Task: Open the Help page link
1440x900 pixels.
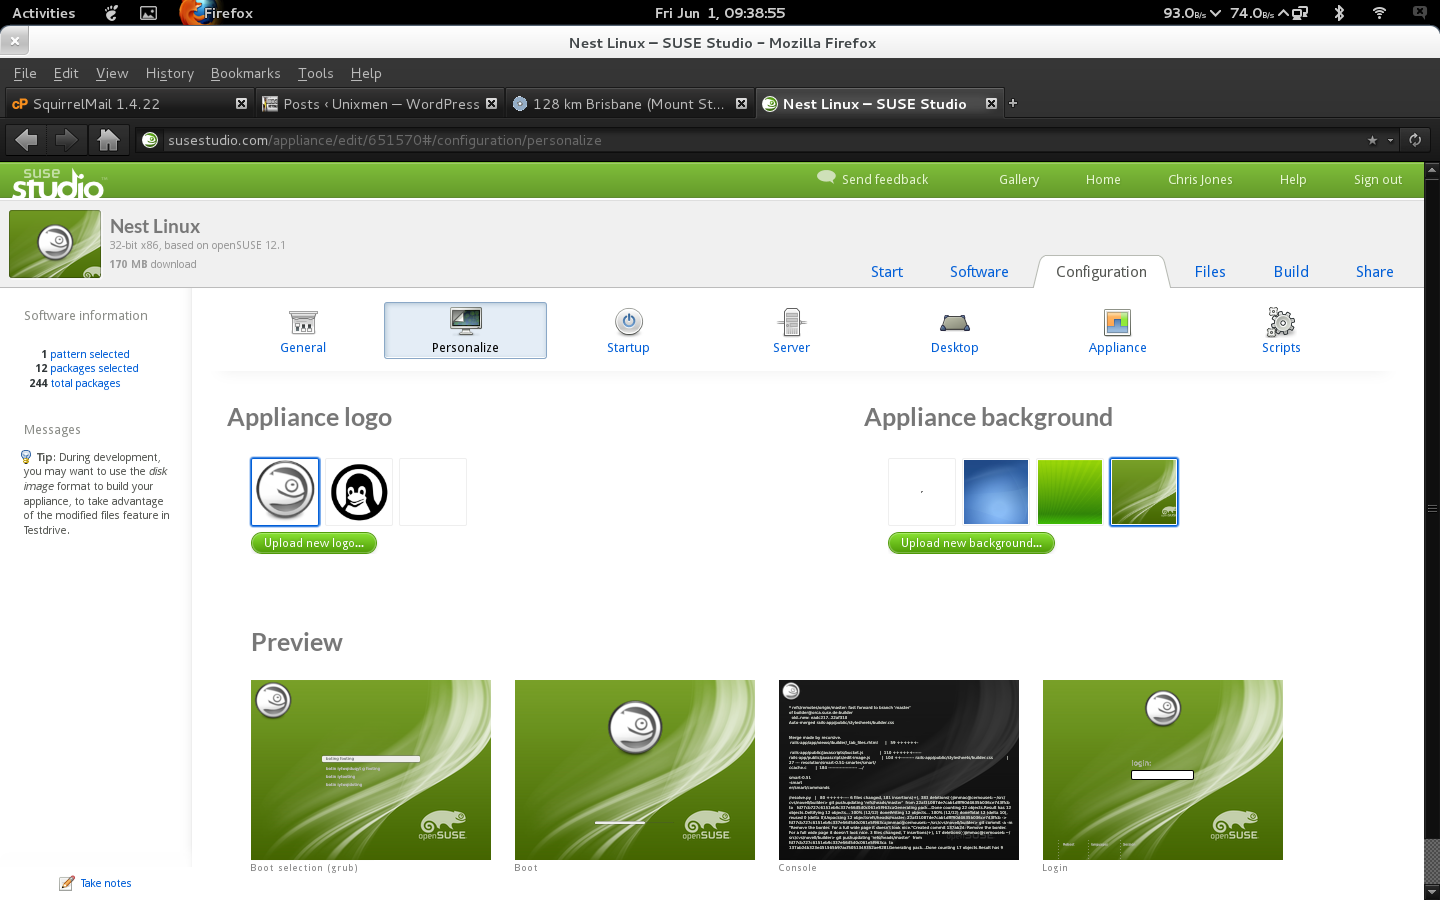Action: click(x=1293, y=180)
